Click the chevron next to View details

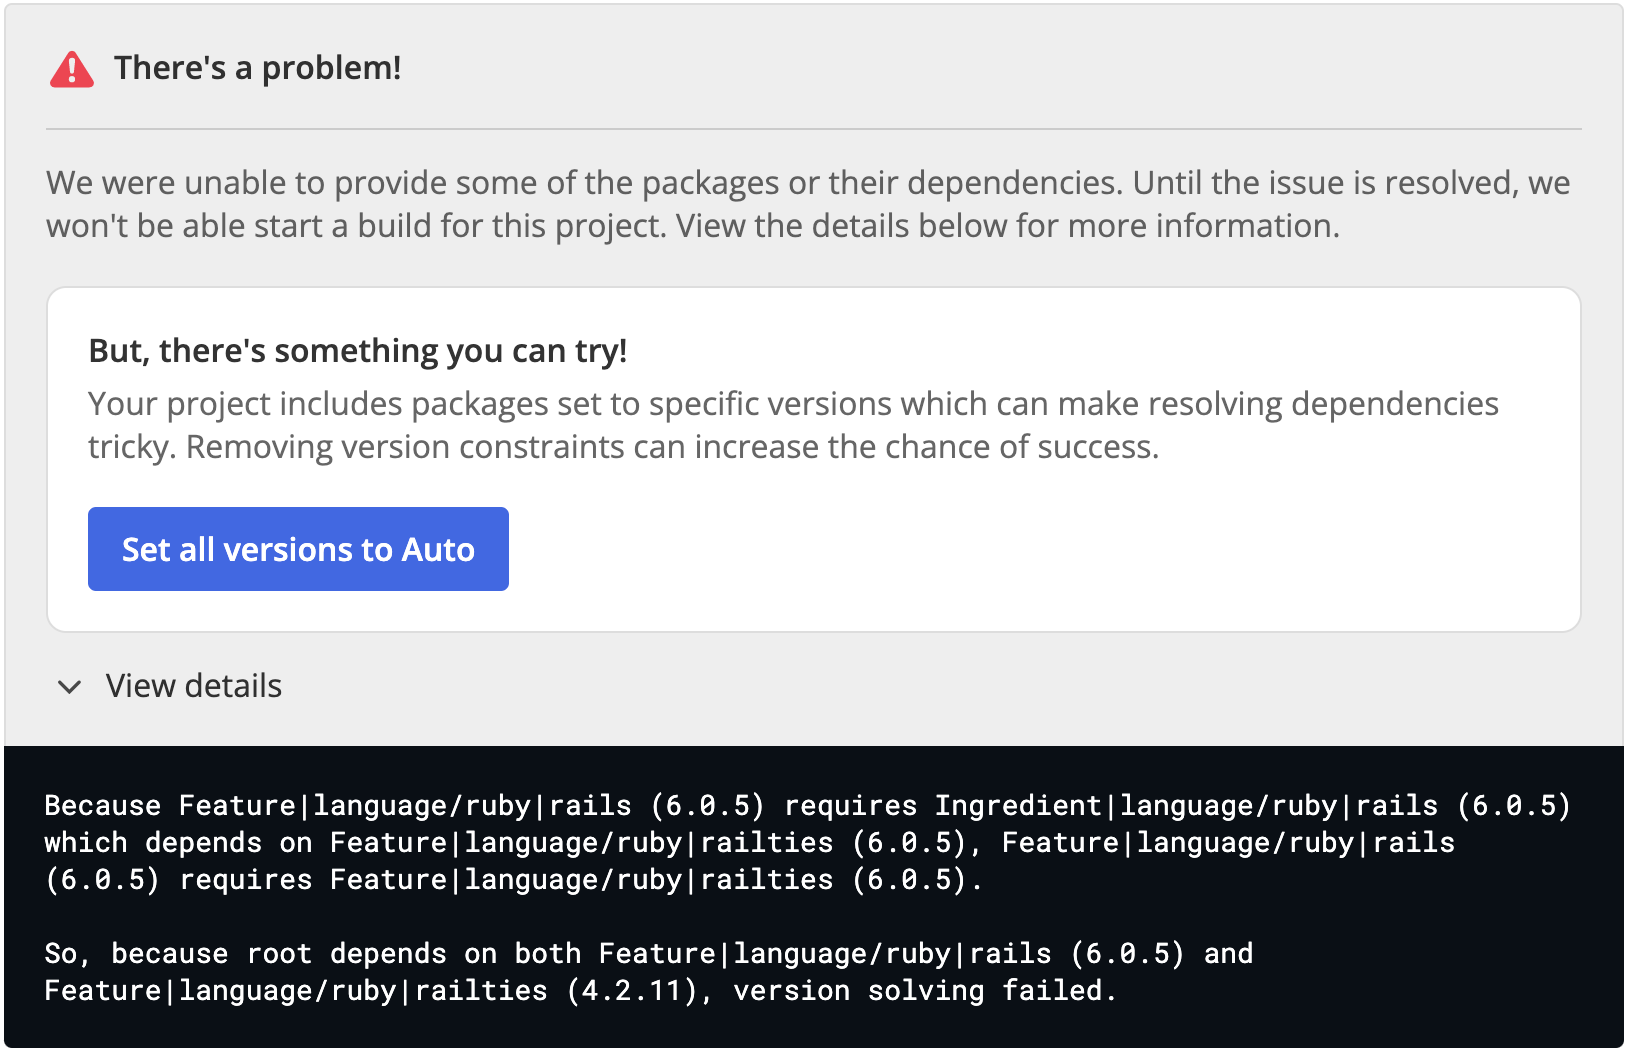click(x=68, y=688)
